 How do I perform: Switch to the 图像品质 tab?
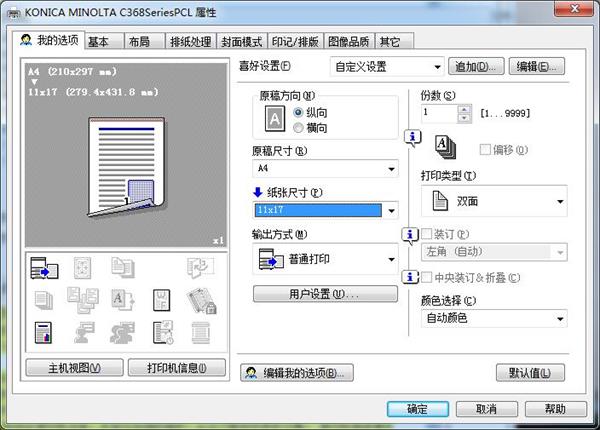click(x=349, y=41)
